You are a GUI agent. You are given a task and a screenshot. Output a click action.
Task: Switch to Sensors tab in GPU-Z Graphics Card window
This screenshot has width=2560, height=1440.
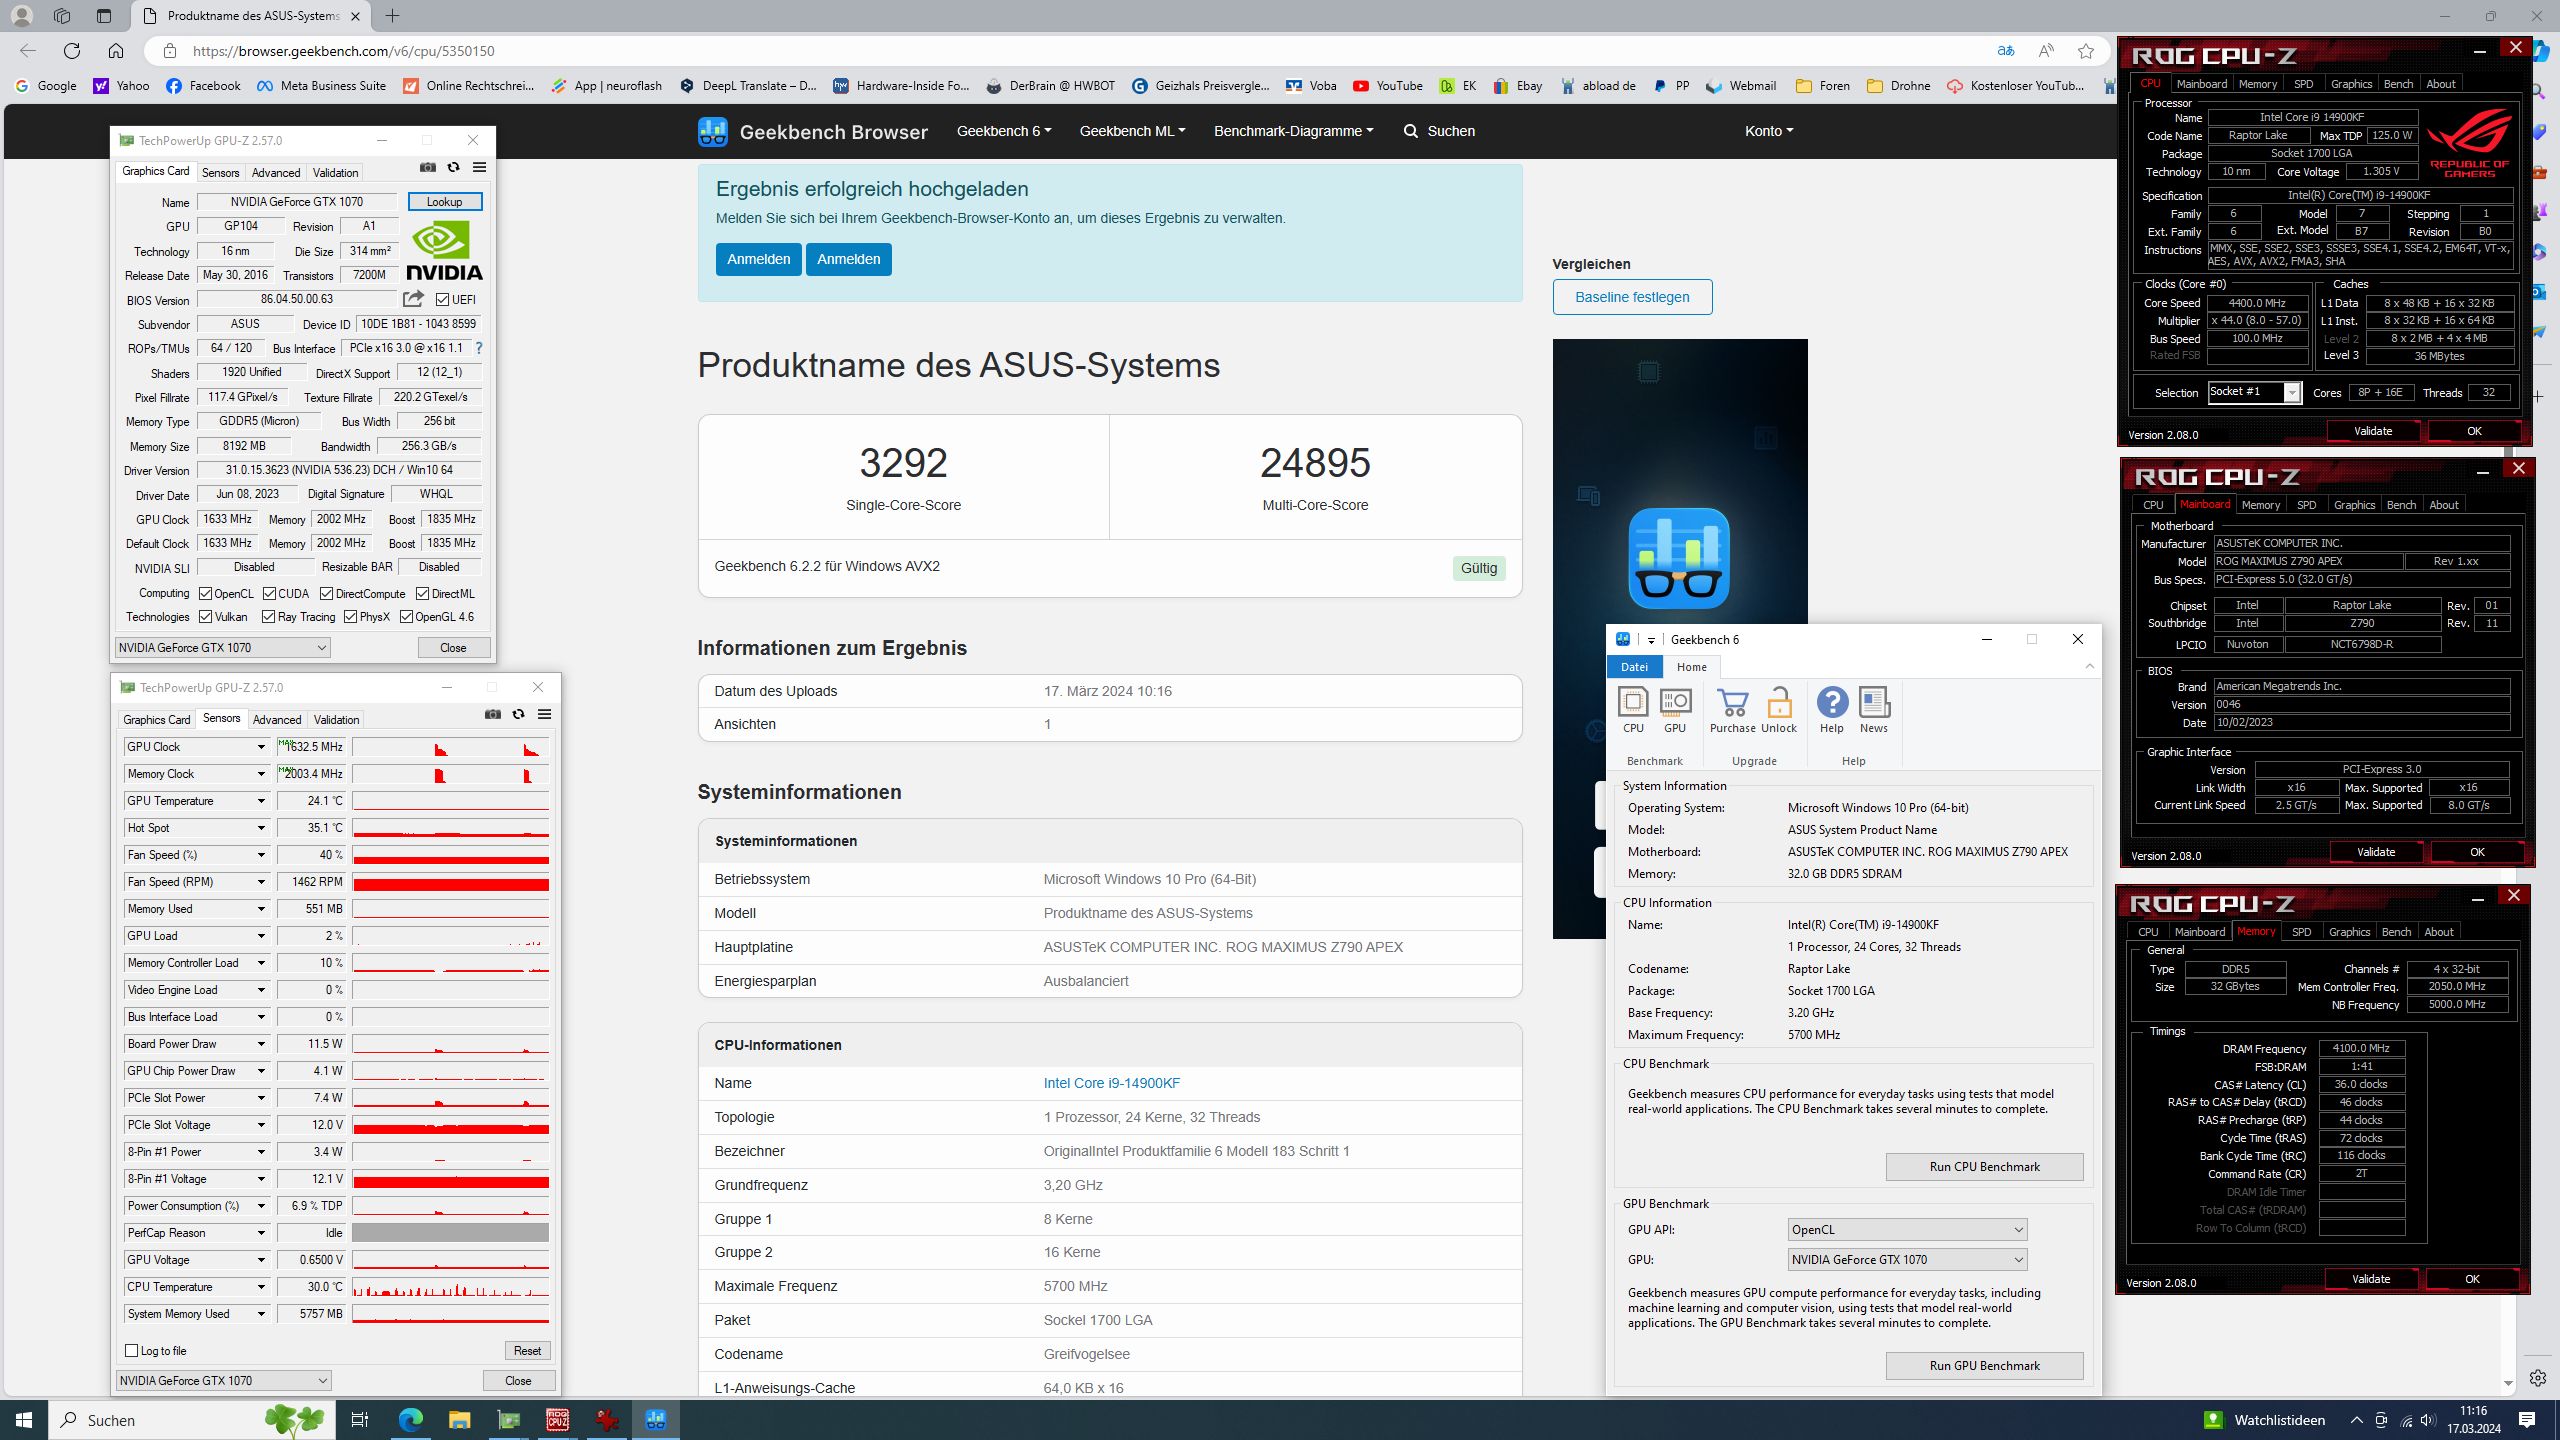[220, 172]
